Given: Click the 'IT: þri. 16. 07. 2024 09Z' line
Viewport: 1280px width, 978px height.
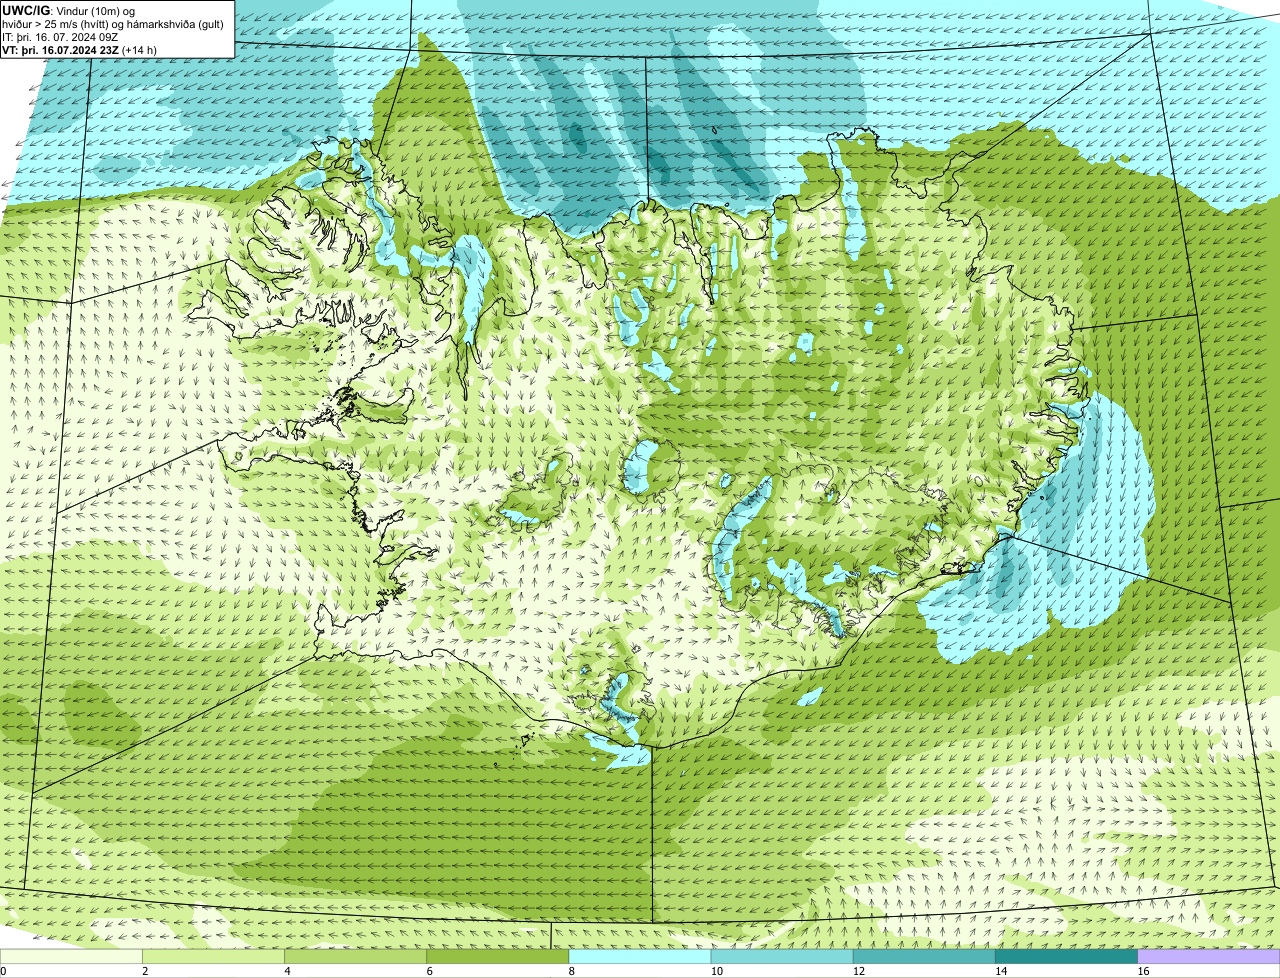Looking at the screenshot, I should click(x=61, y=37).
